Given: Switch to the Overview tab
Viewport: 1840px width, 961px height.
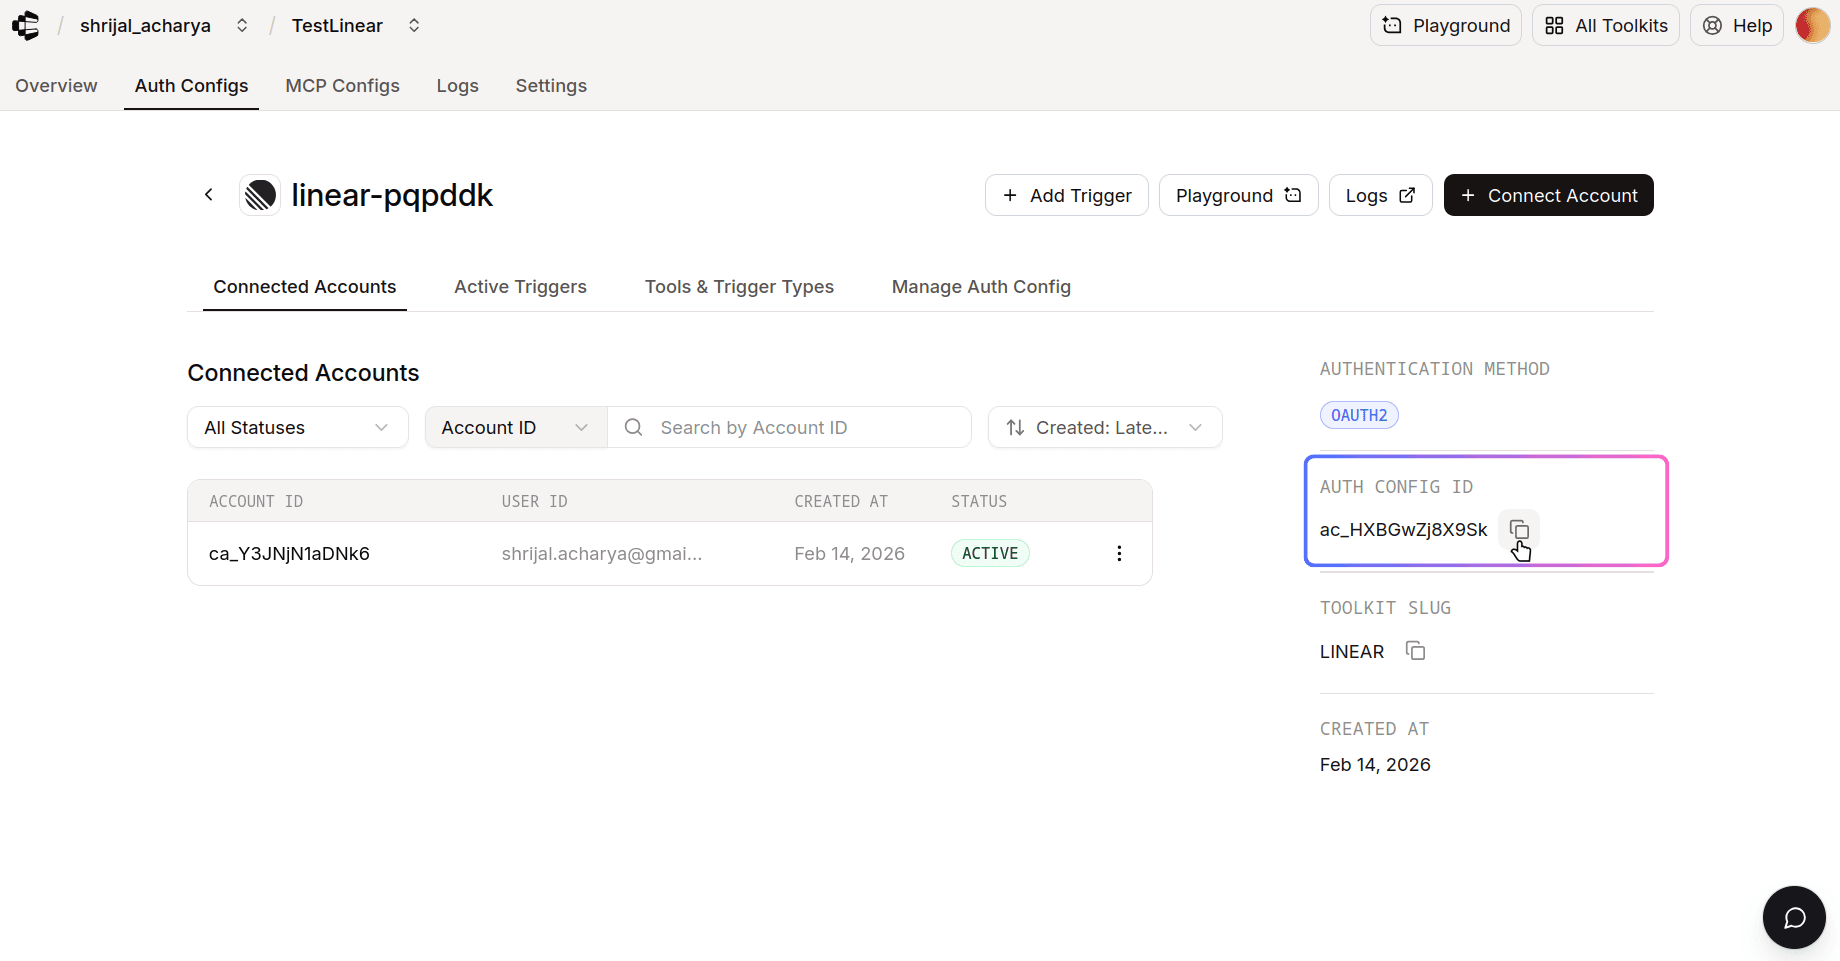Looking at the screenshot, I should coord(56,86).
